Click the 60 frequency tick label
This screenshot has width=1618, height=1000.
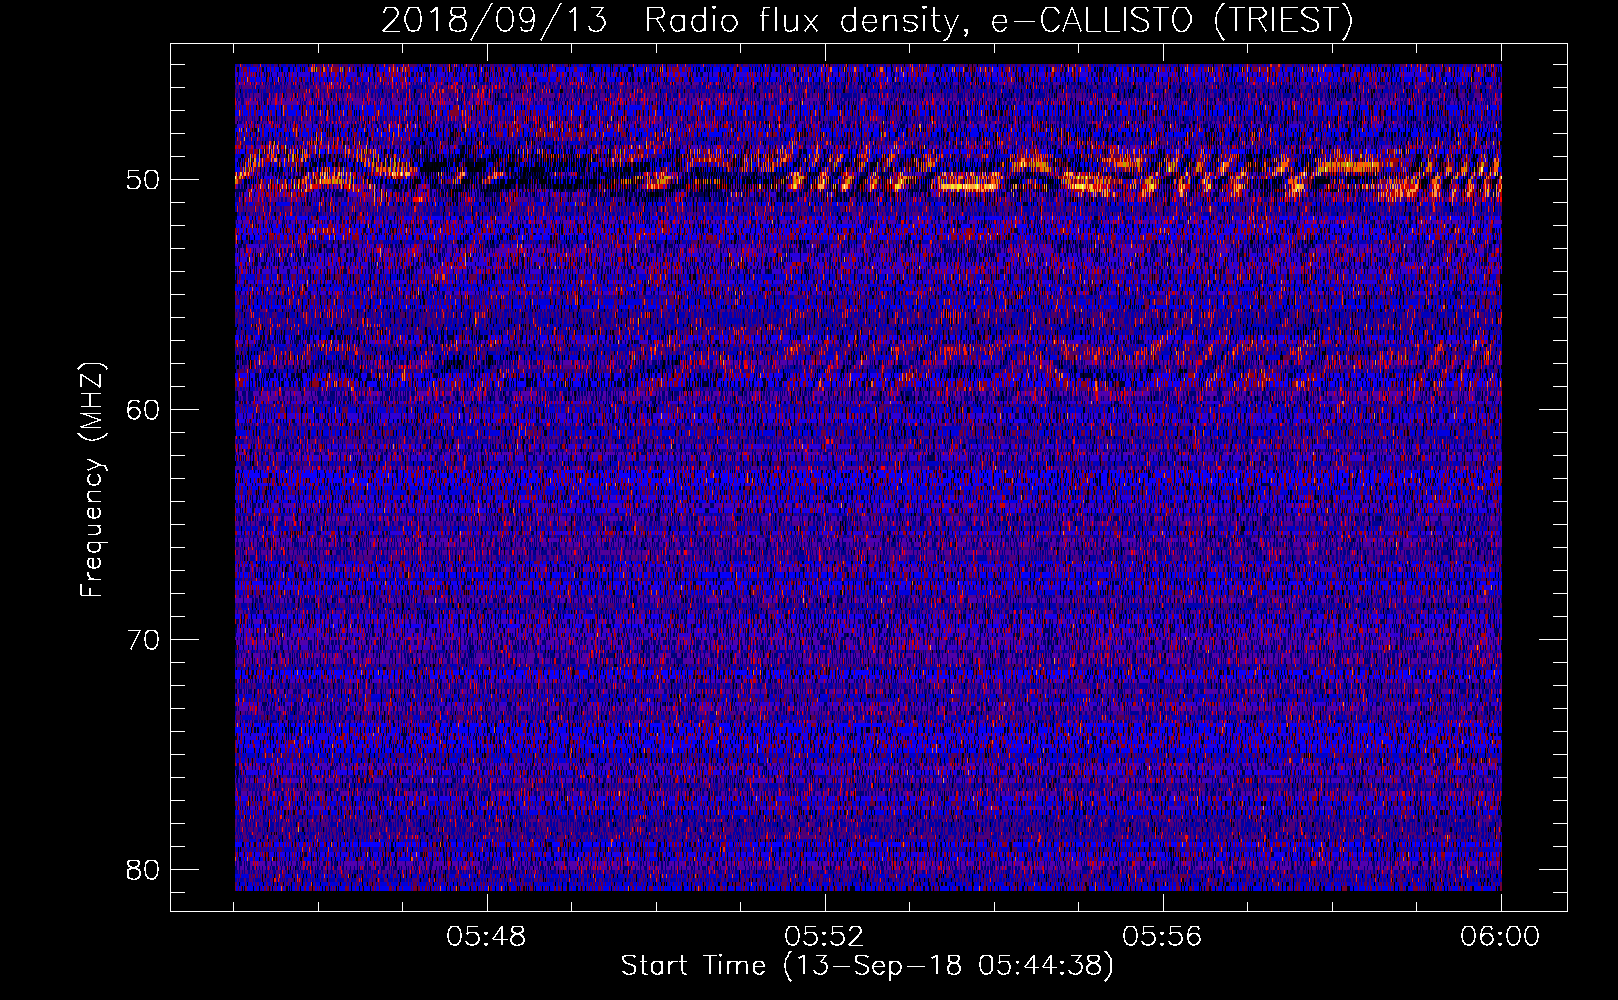click(x=144, y=410)
